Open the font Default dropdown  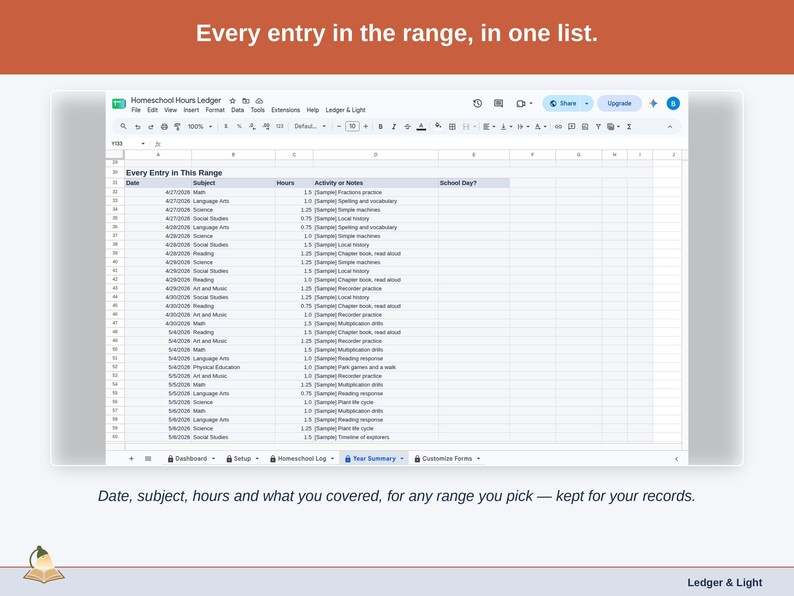click(x=310, y=127)
